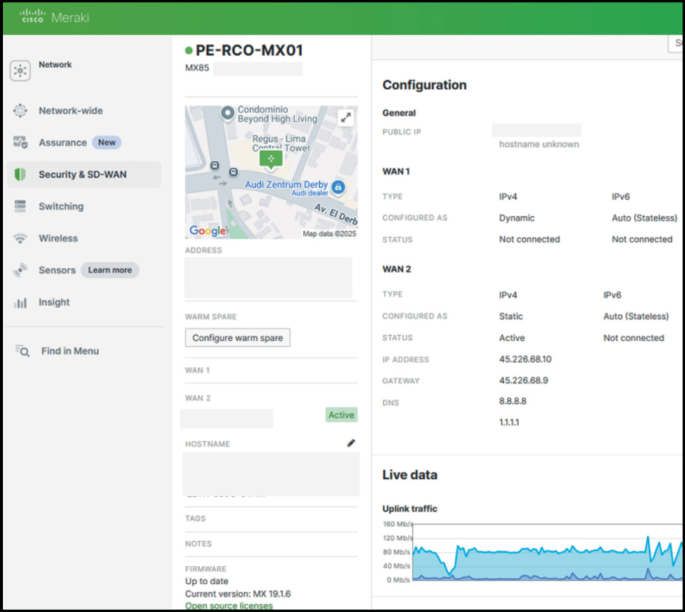Click the gateway value 45.226.68.9

523,380
